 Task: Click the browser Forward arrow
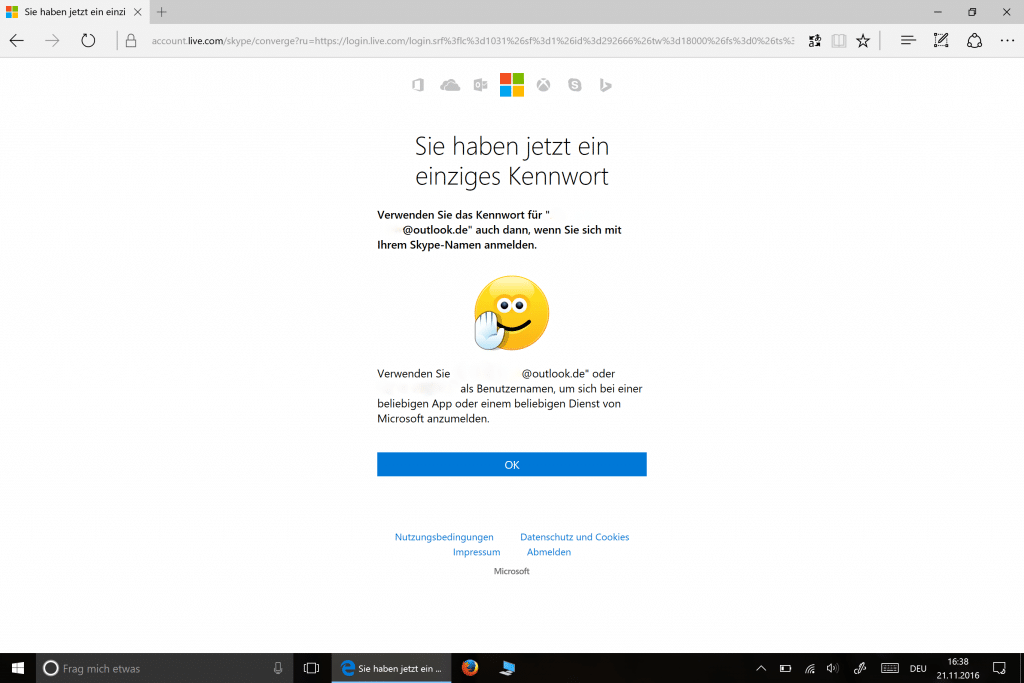point(52,40)
